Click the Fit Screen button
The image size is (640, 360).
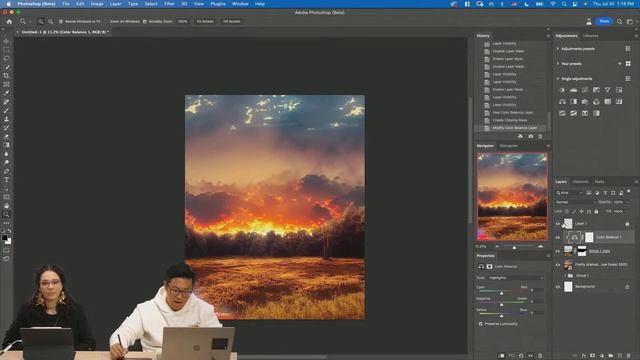pyautogui.click(x=205, y=21)
